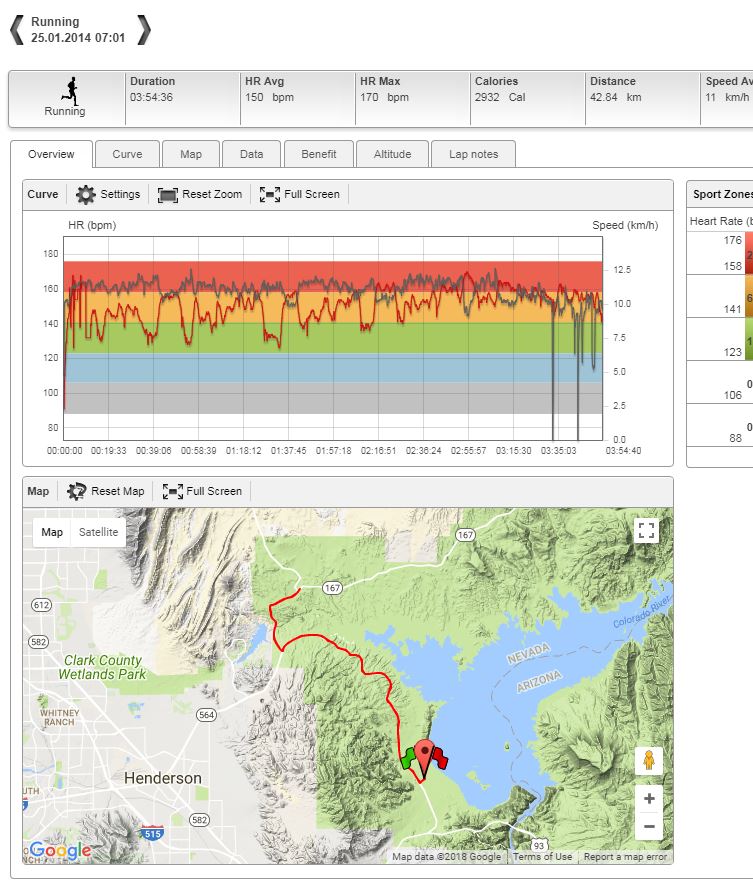Zoom out on the map
This screenshot has height=883, width=753.
(x=649, y=827)
